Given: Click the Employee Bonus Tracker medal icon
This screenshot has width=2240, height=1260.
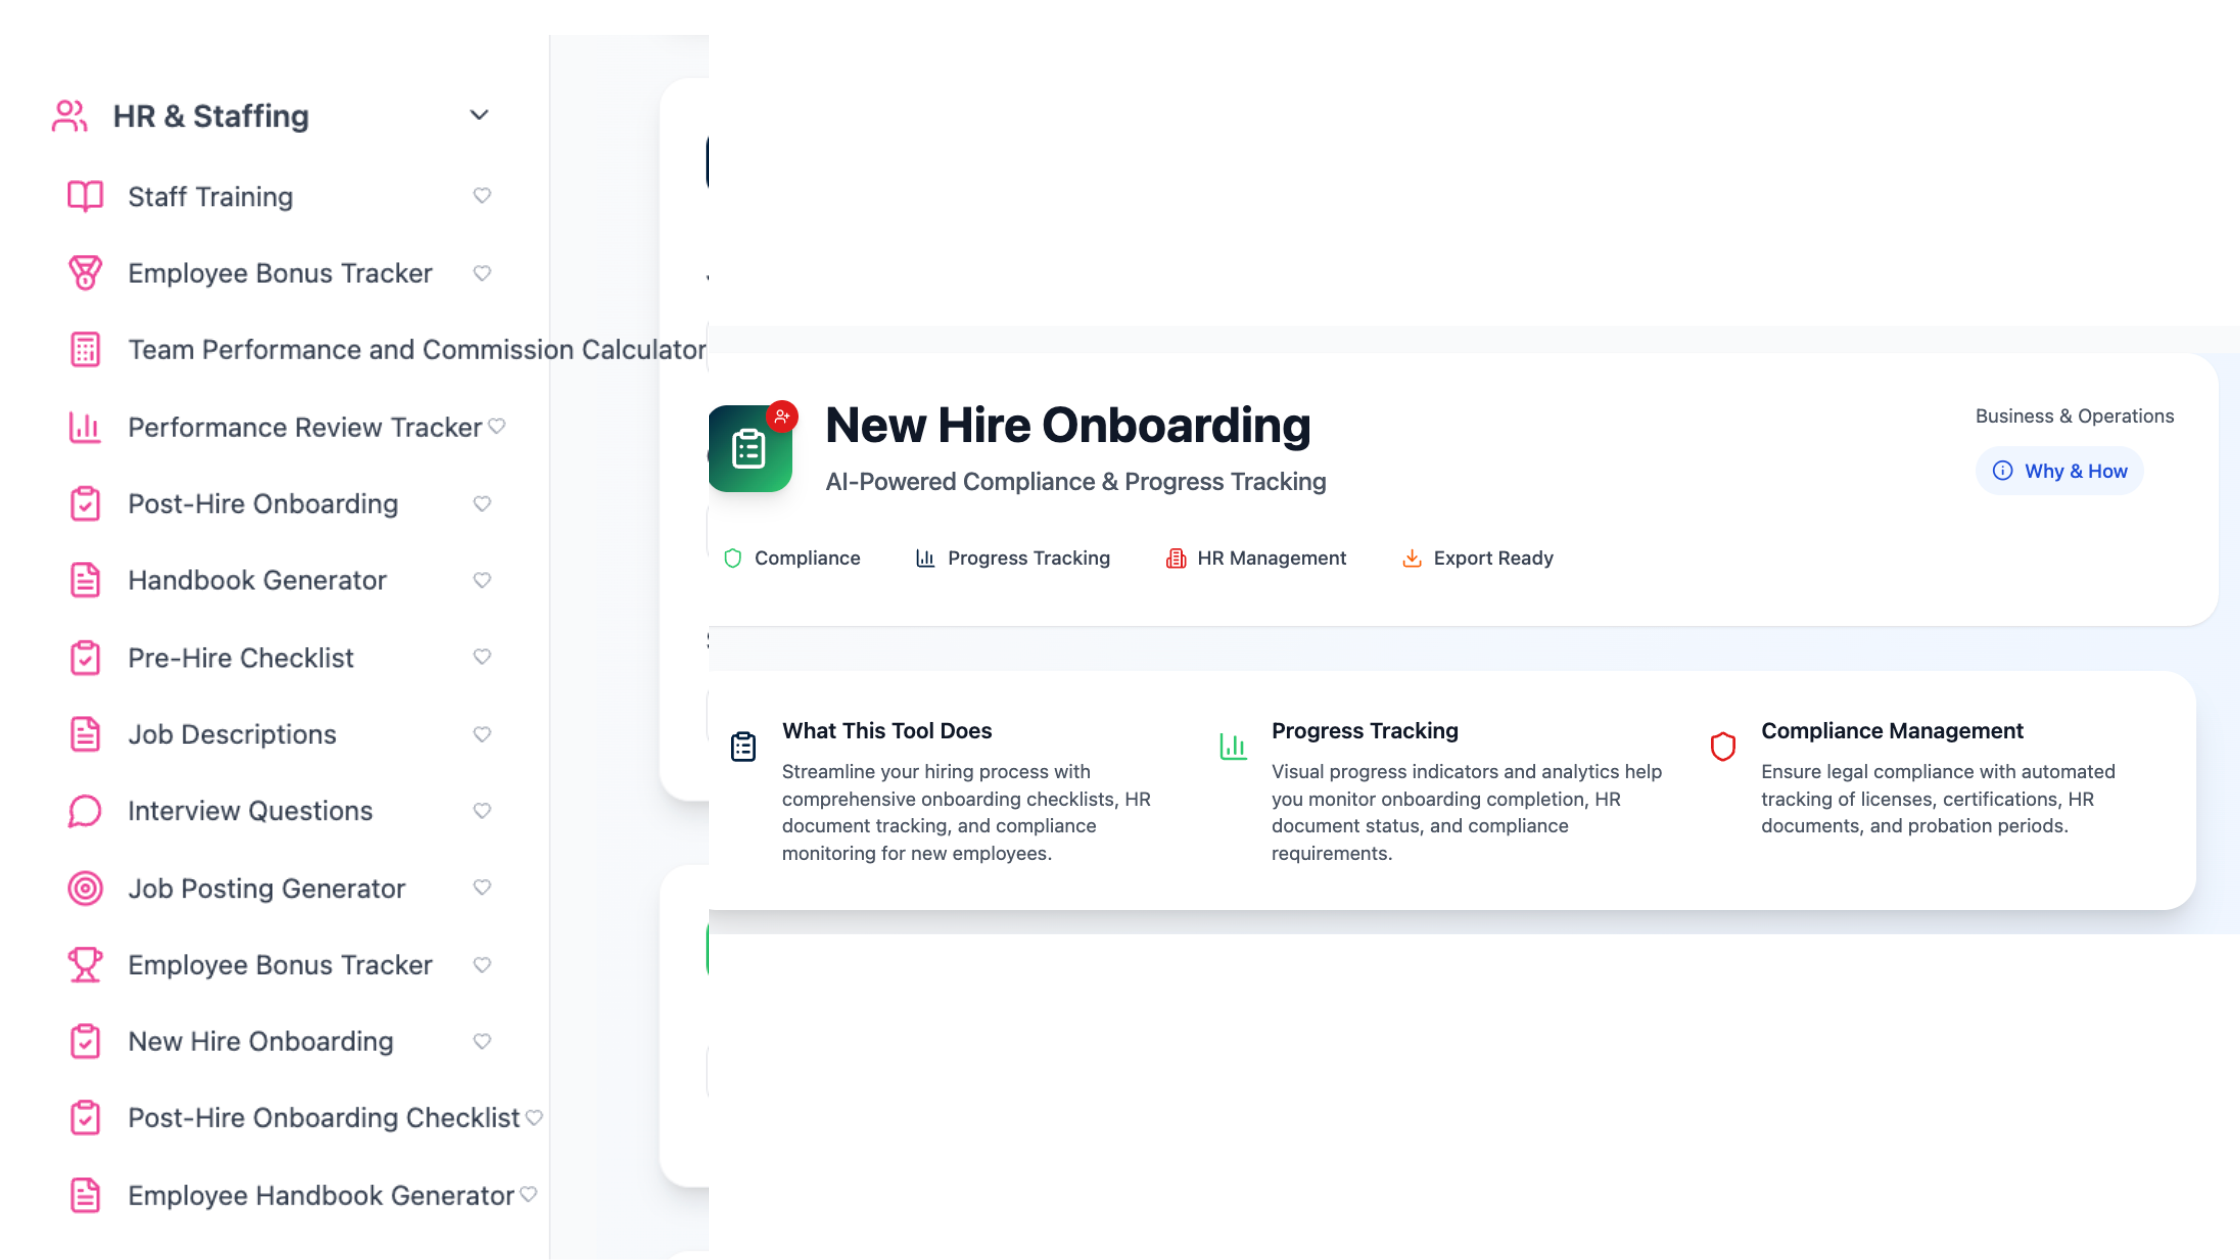Looking at the screenshot, I should tap(84, 272).
